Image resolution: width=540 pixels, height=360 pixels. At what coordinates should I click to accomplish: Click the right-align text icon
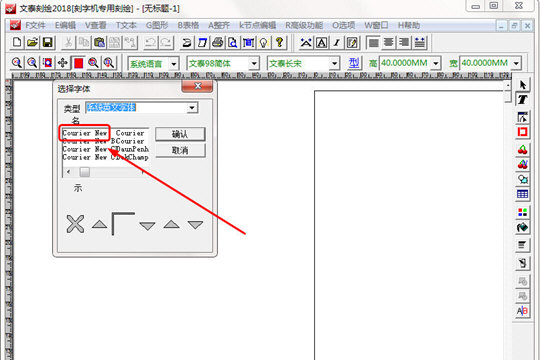point(404,42)
